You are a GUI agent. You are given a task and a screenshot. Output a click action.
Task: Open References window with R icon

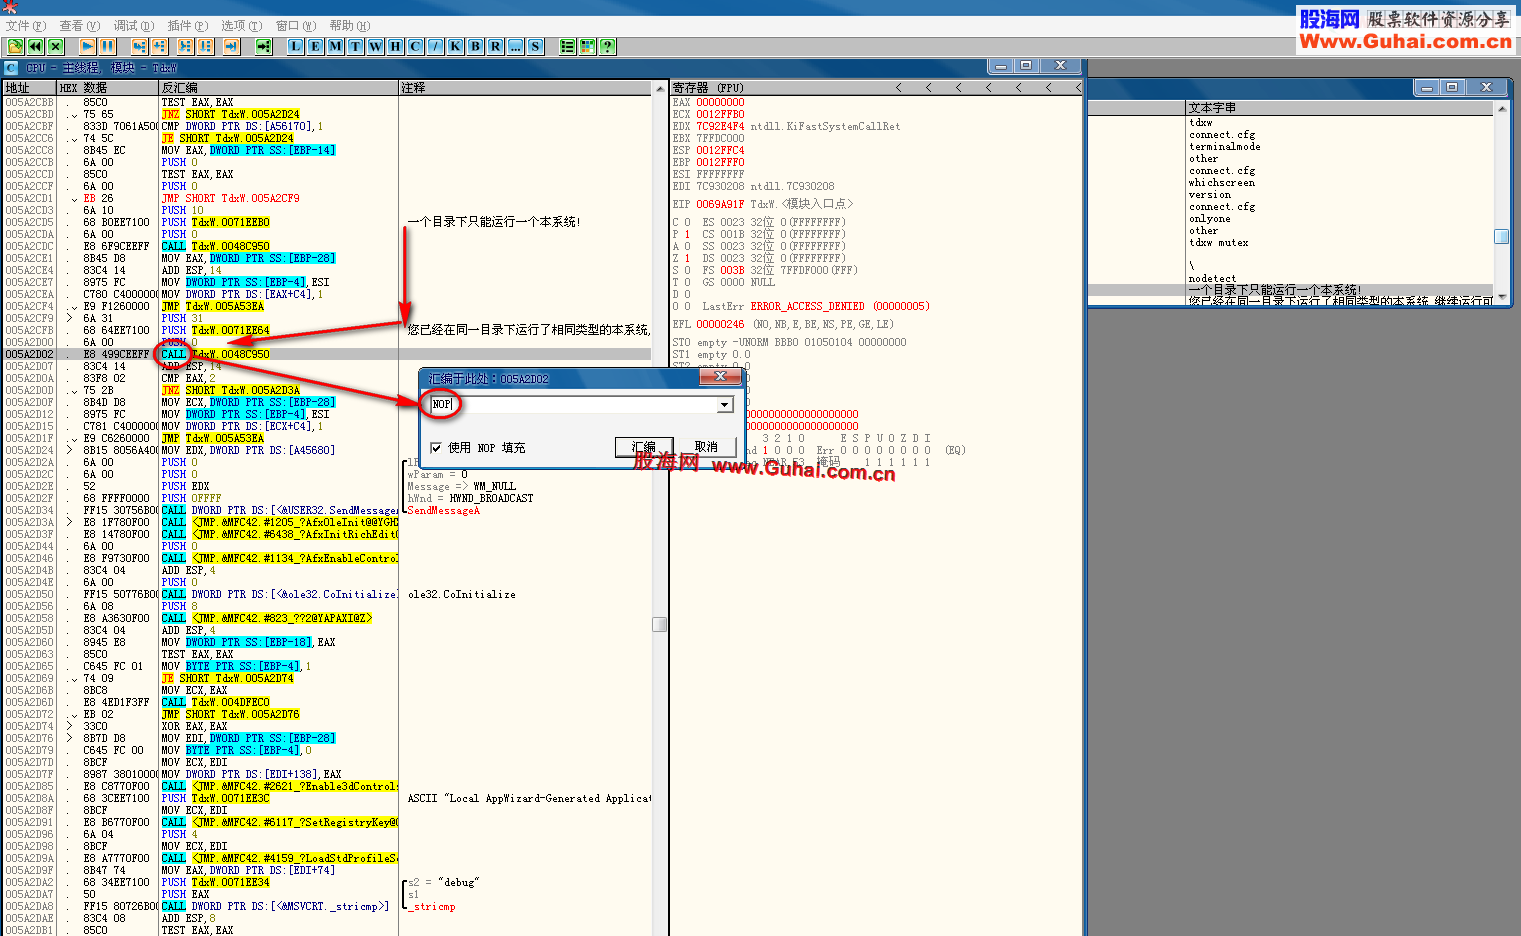coord(495,46)
